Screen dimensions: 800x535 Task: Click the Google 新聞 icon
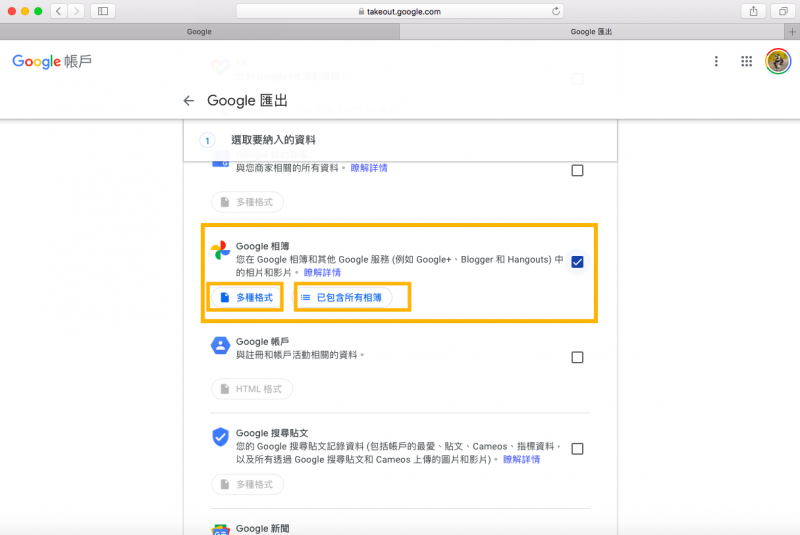pos(220,529)
